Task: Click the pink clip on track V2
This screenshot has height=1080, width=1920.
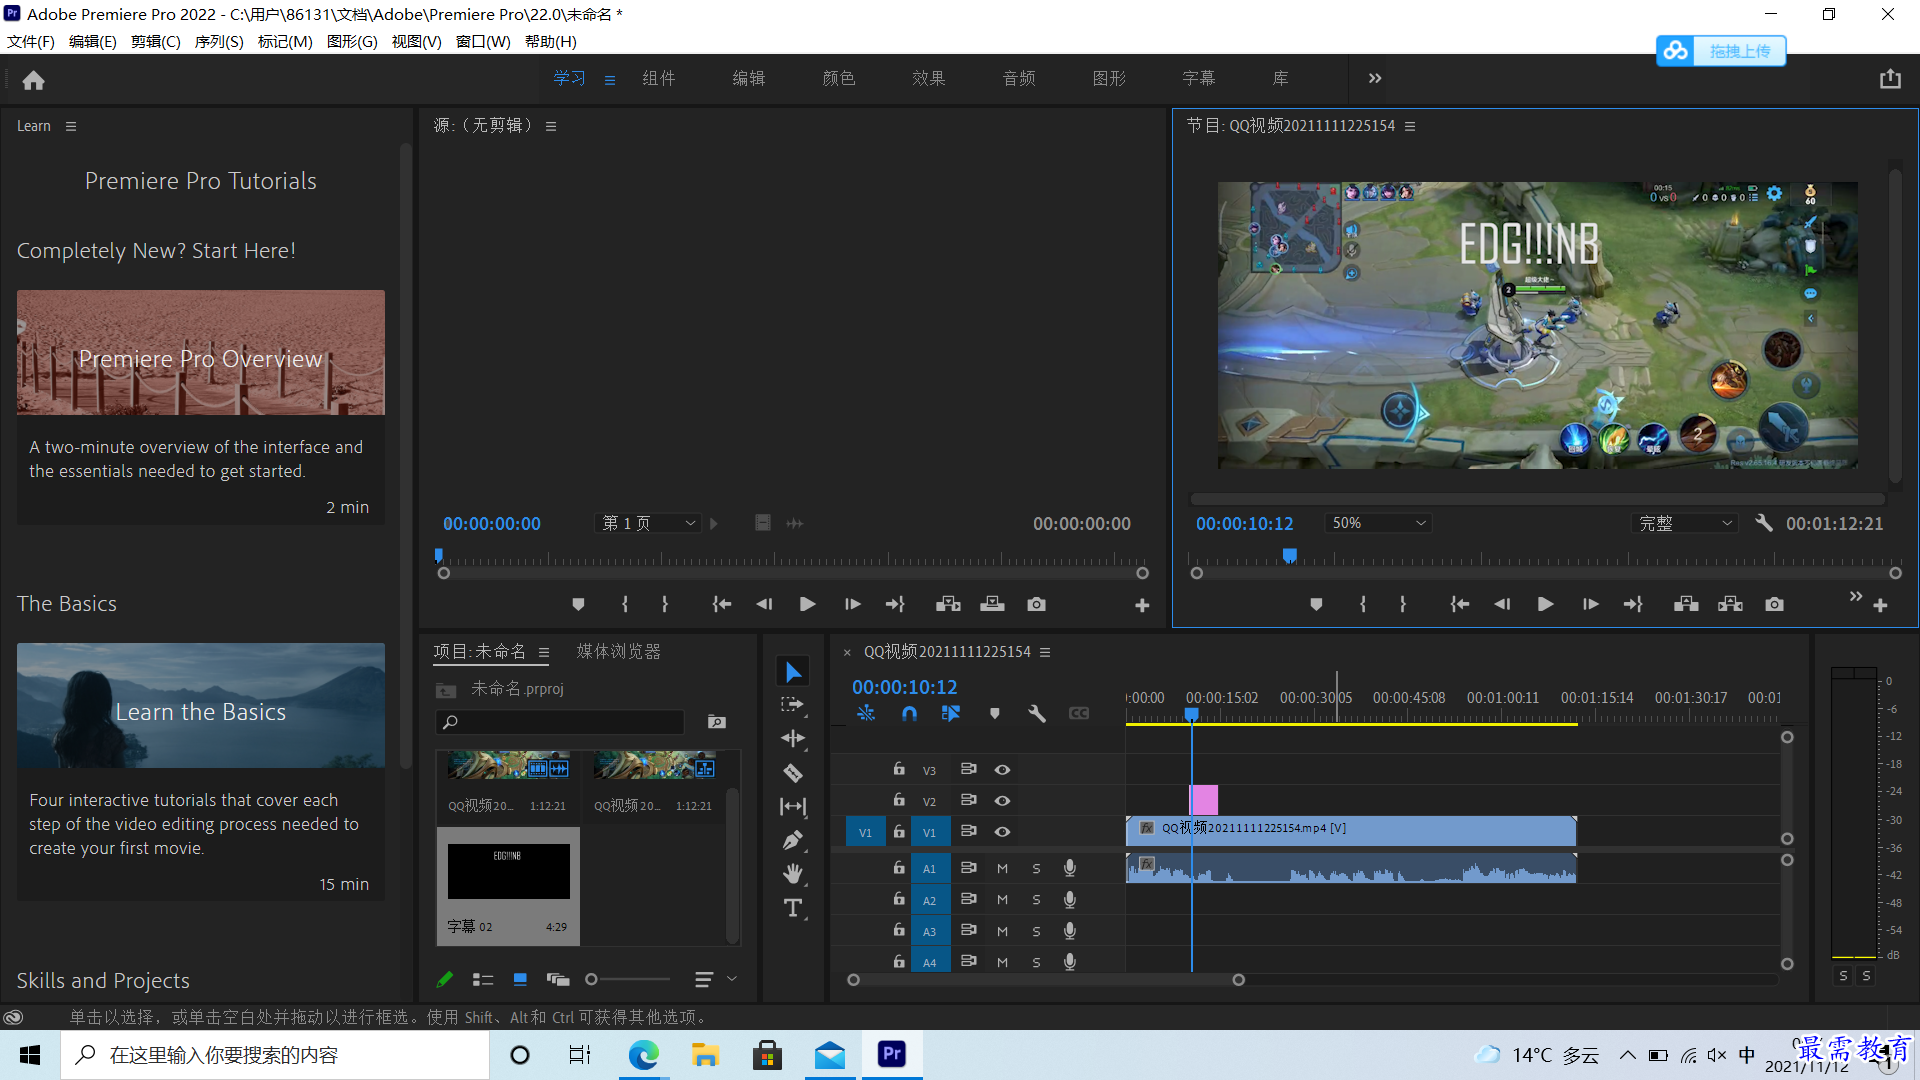Action: [x=1204, y=800]
